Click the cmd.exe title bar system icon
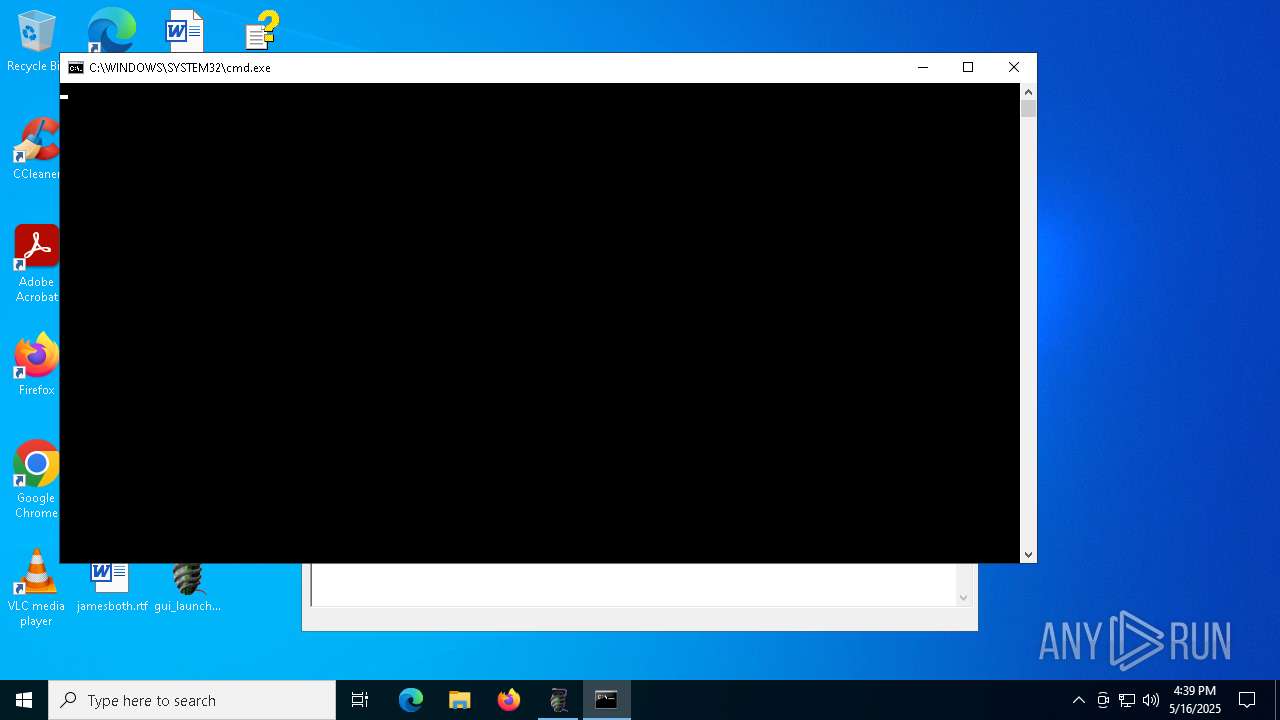Screen dimensions: 1280x720 point(76,68)
